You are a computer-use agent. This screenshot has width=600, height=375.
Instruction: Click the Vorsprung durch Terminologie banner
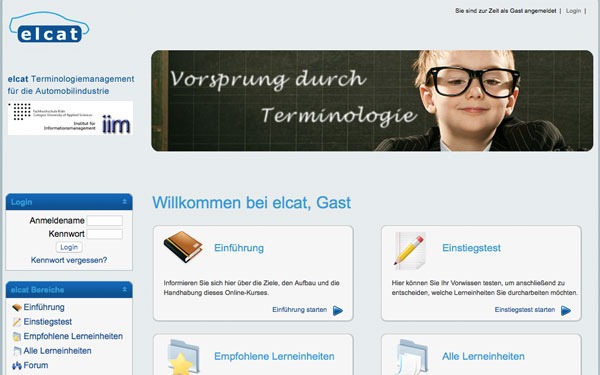pyautogui.click(x=372, y=101)
